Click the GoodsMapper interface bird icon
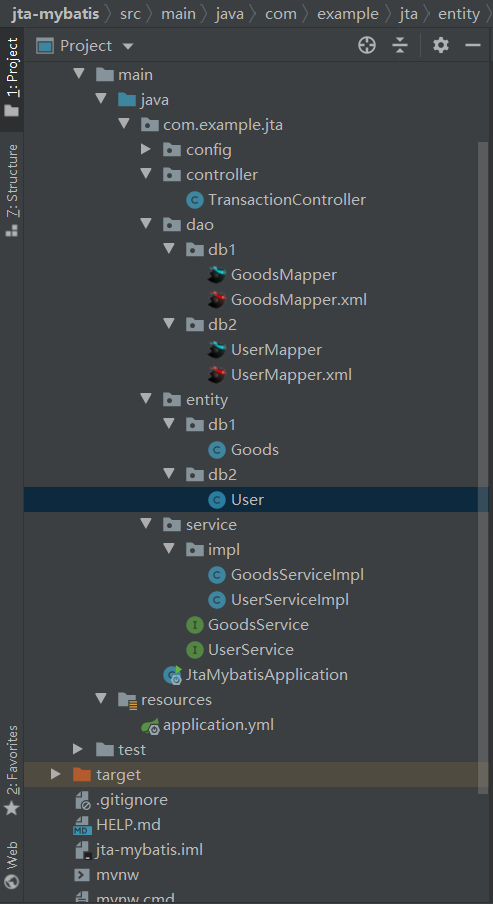 tap(217, 275)
